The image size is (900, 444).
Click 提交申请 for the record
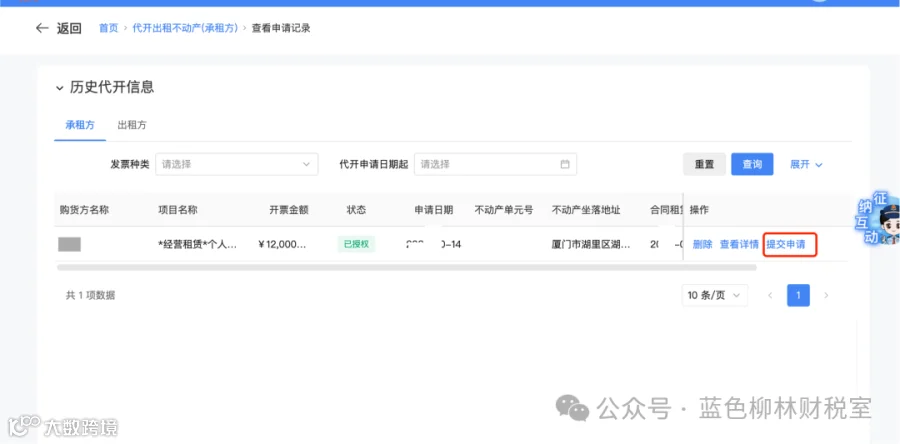tap(786, 244)
